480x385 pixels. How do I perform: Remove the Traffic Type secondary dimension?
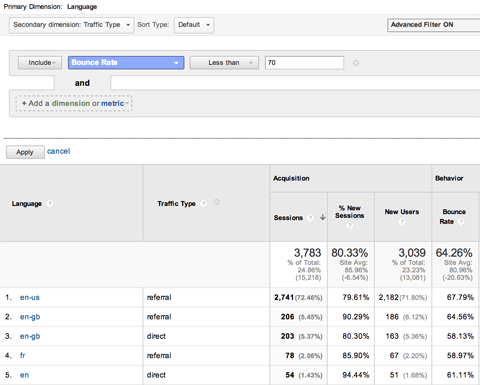pyautogui.click(x=217, y=202)
